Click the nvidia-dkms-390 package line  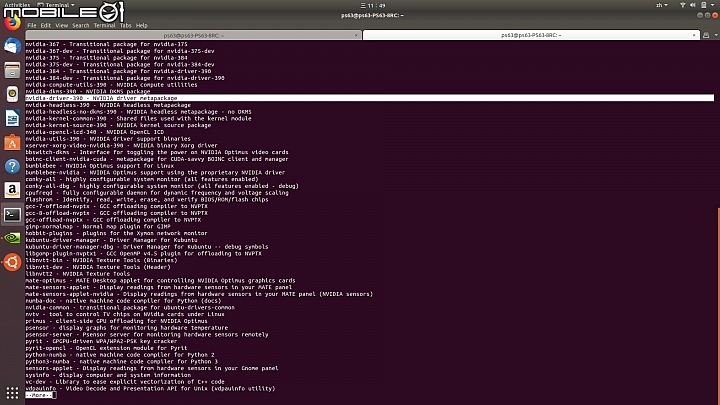tap(88, 91)
